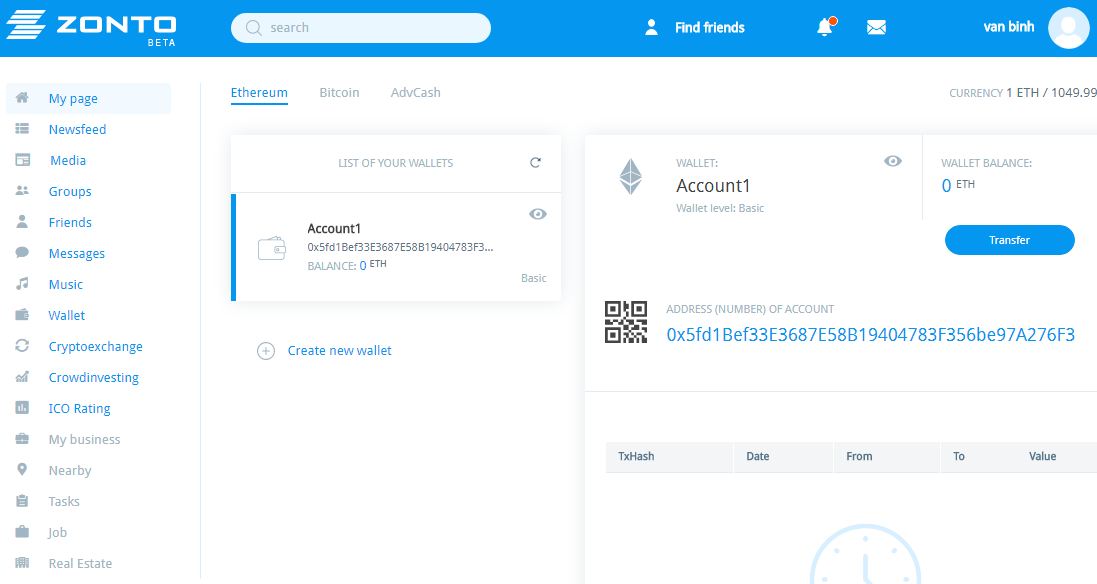Click the Find friends link

click(x=709, y=27)
